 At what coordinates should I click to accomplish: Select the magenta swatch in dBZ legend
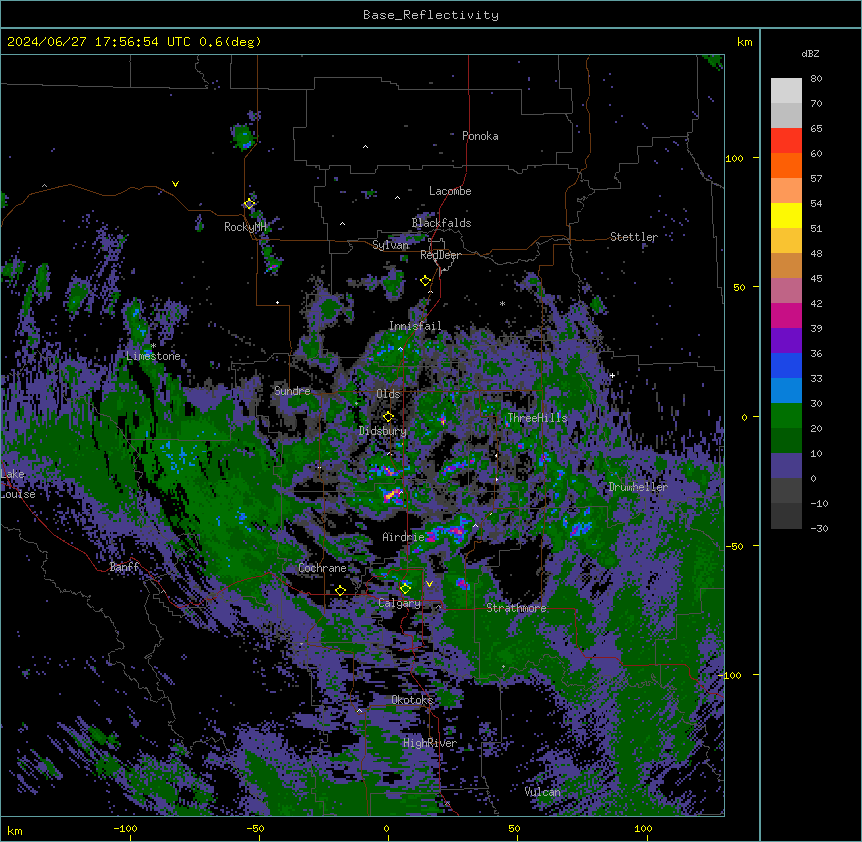point(786,315)
